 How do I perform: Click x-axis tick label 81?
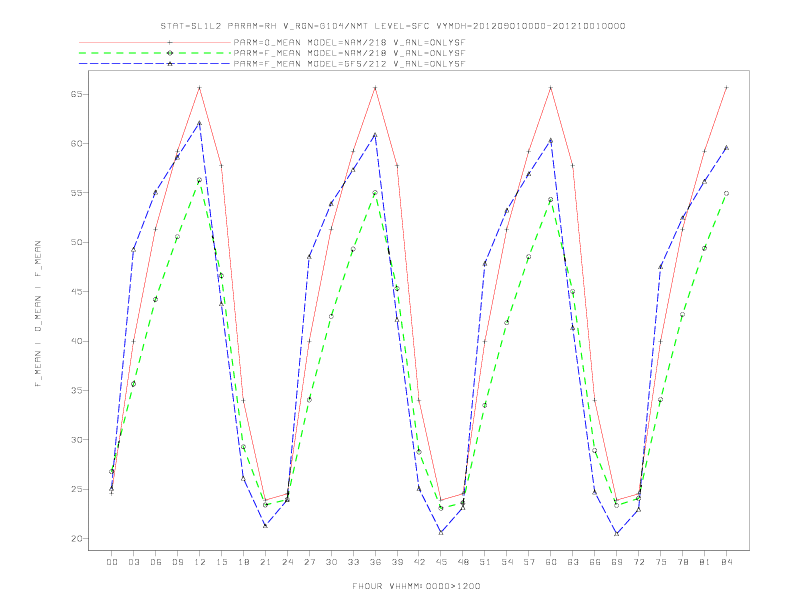[705, 562]
